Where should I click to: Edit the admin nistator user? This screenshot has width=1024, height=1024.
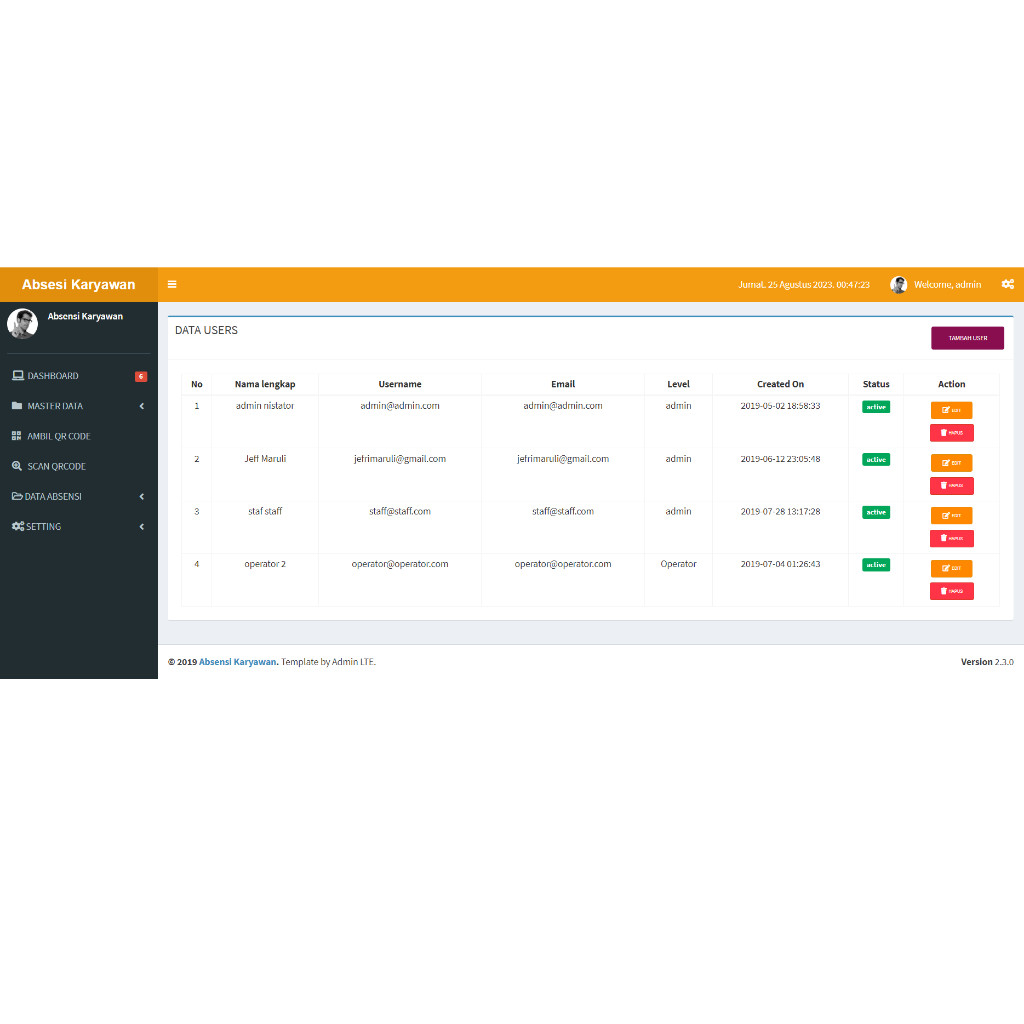(x=952, y=410)
